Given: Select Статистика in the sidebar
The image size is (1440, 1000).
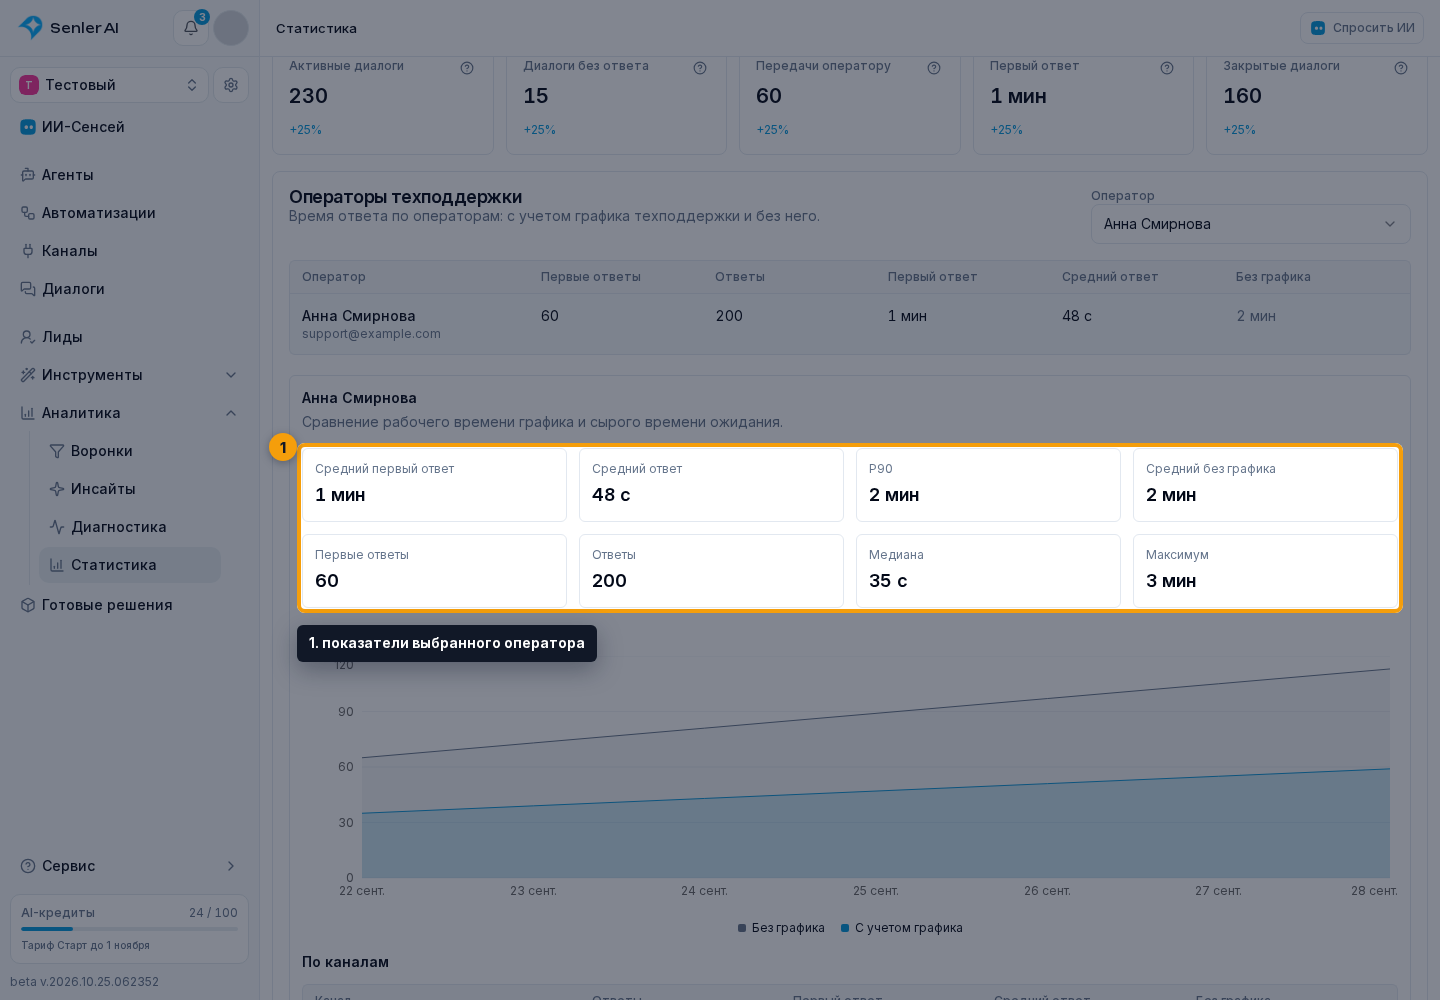Looking at the screenshot, I should click(x=130, y=565).
